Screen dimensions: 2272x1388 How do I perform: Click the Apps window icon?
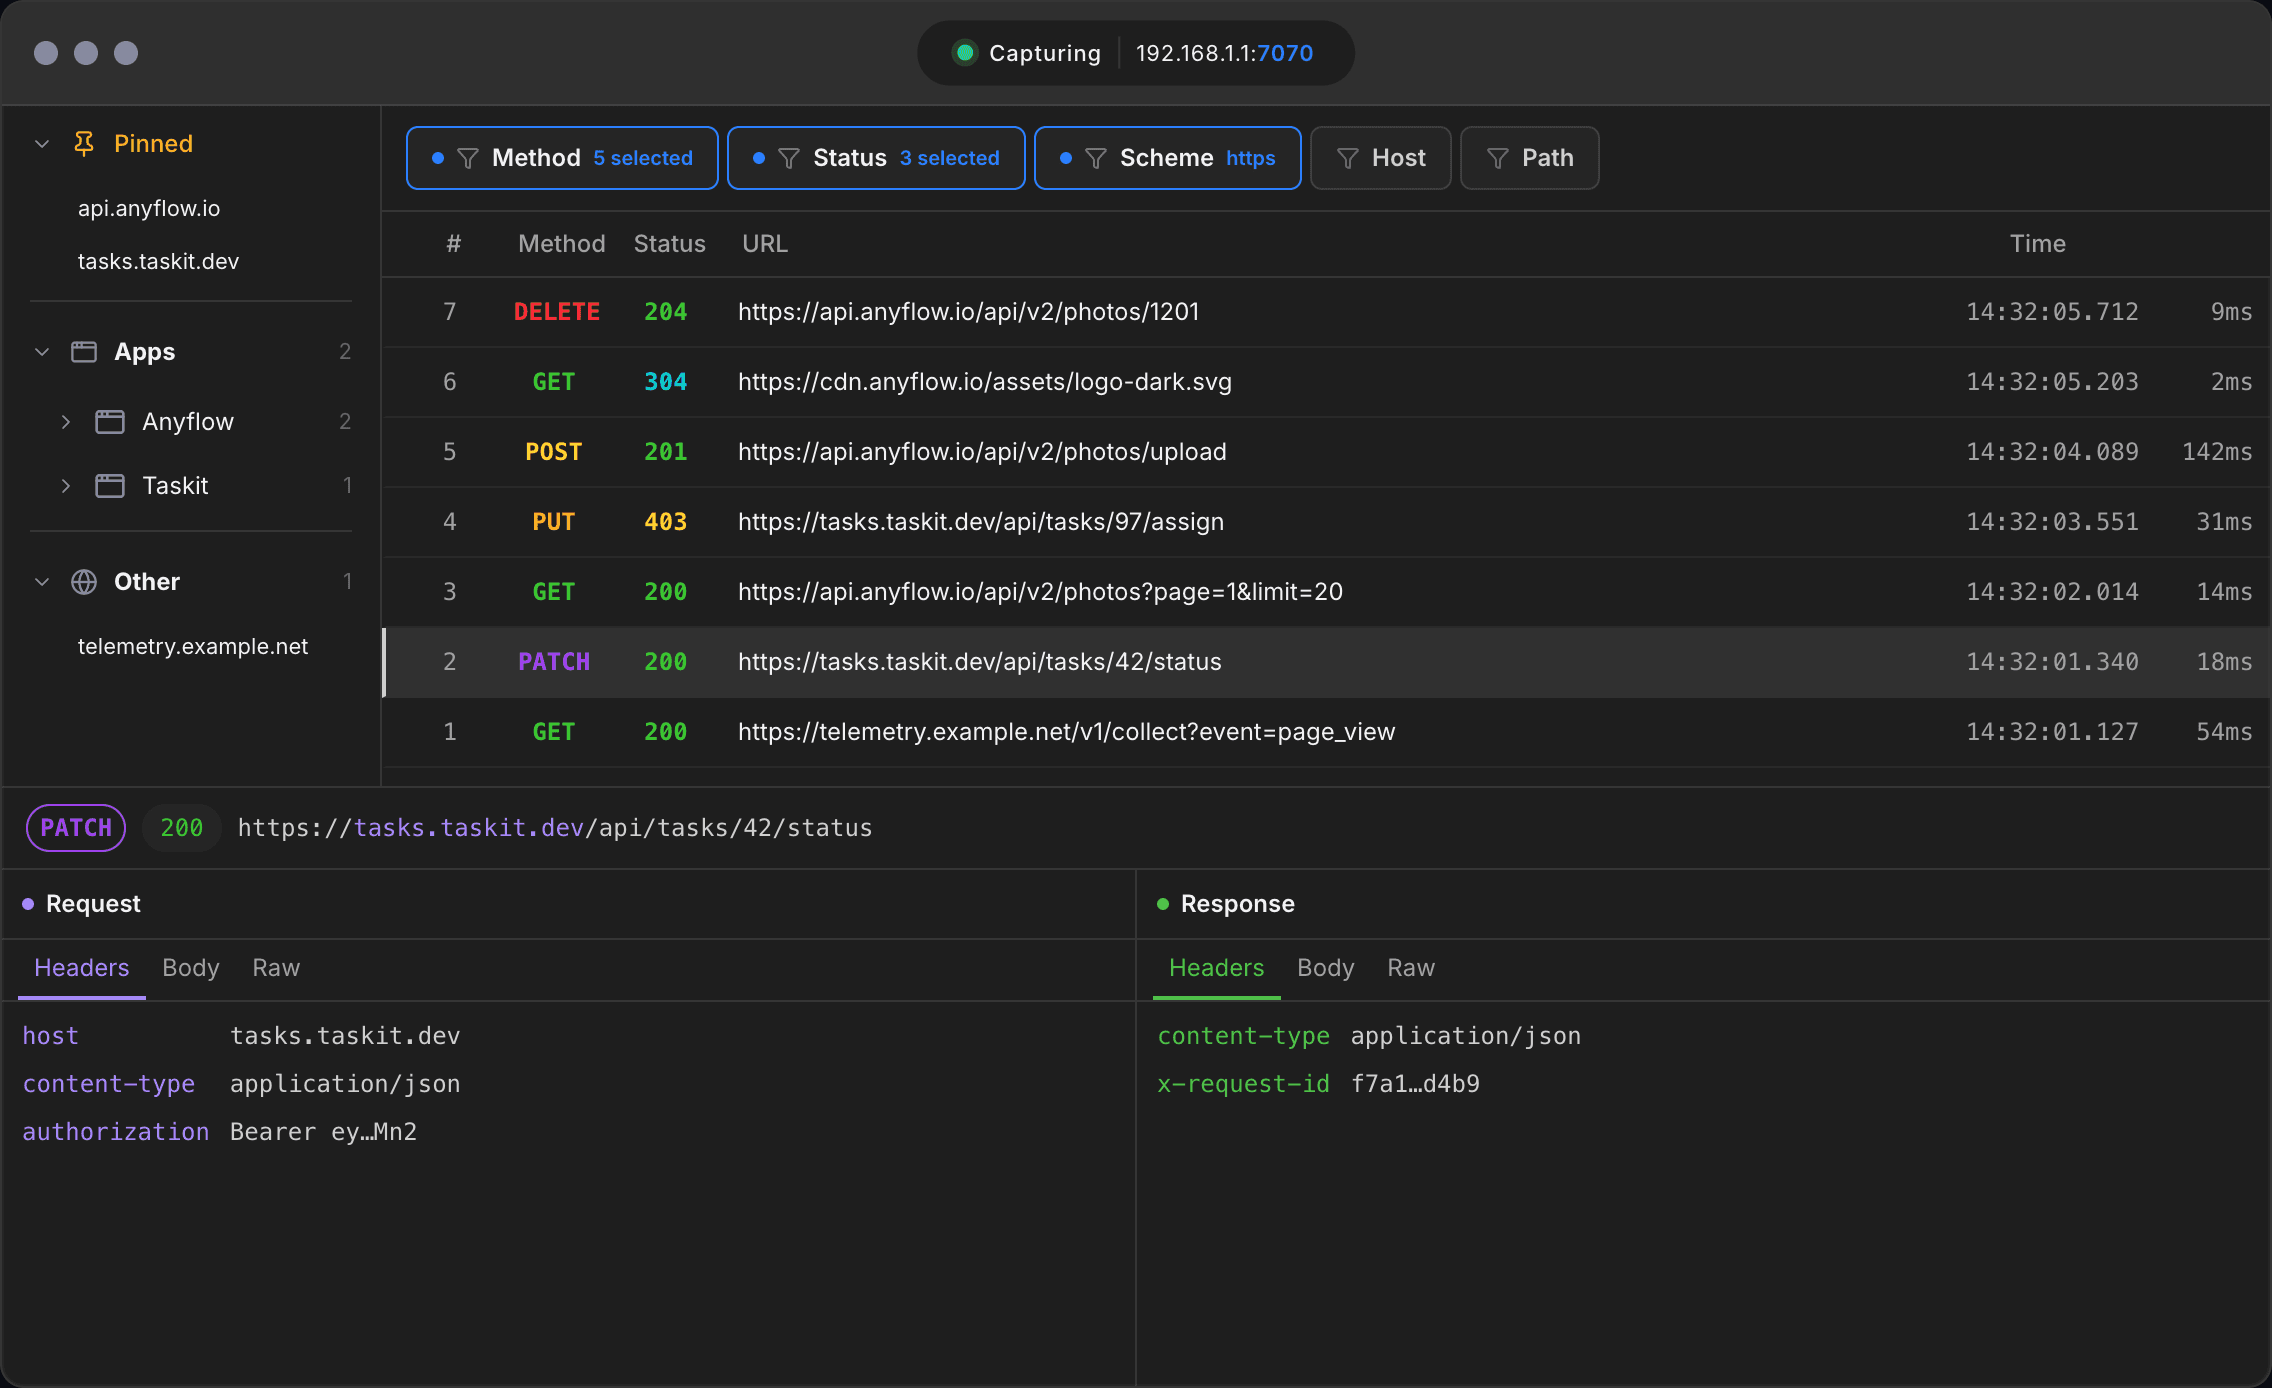(84, 352)
